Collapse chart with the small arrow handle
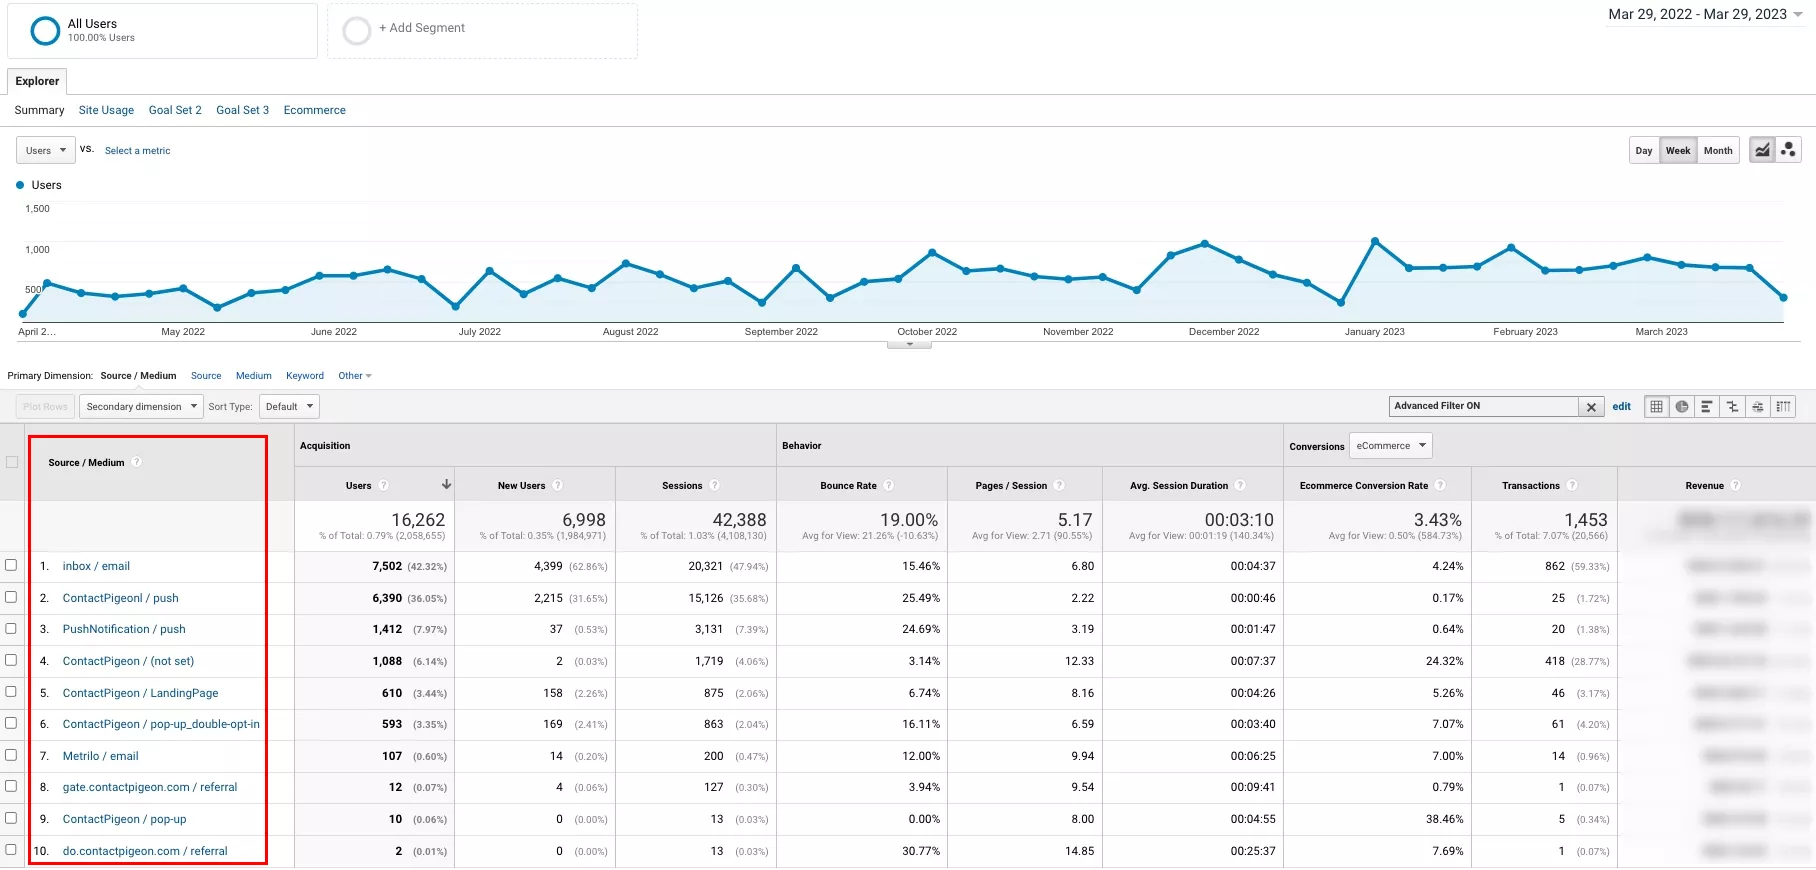 tap(909, 344)
